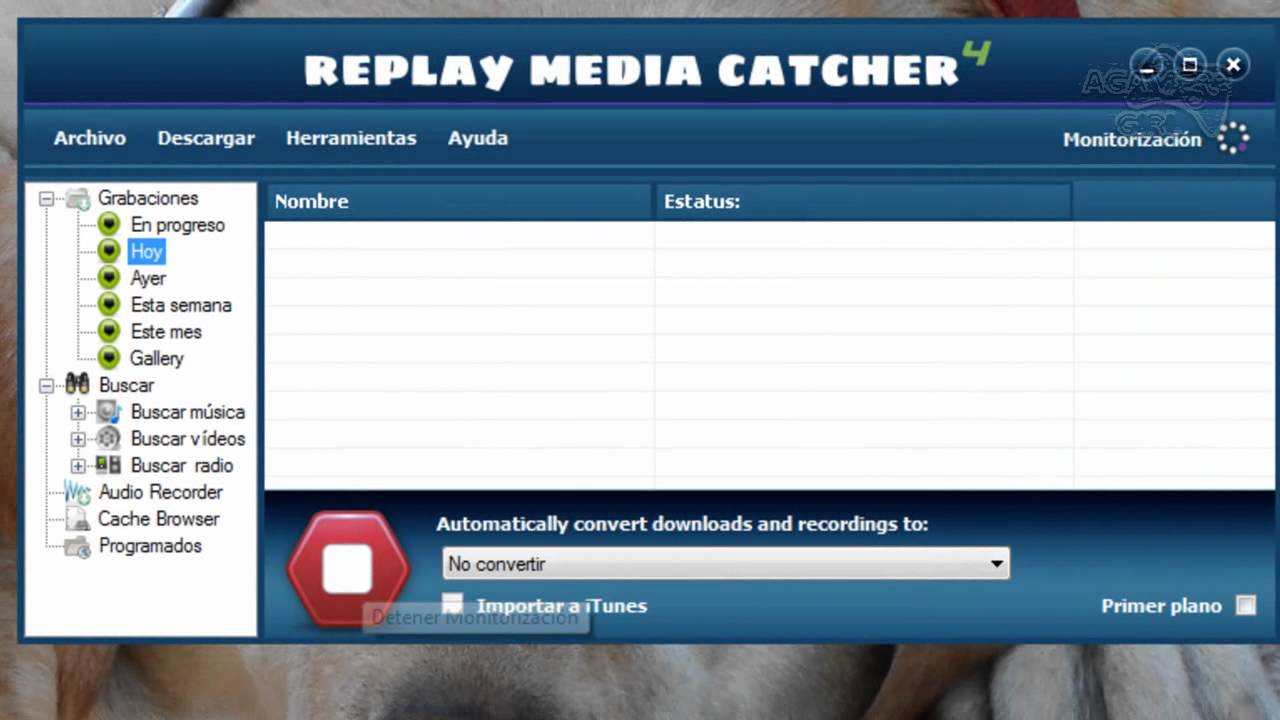Screen dimensions: 1280x720
Task: Enable the Importar a iTunes checkbox
Action: pos(453,604)
